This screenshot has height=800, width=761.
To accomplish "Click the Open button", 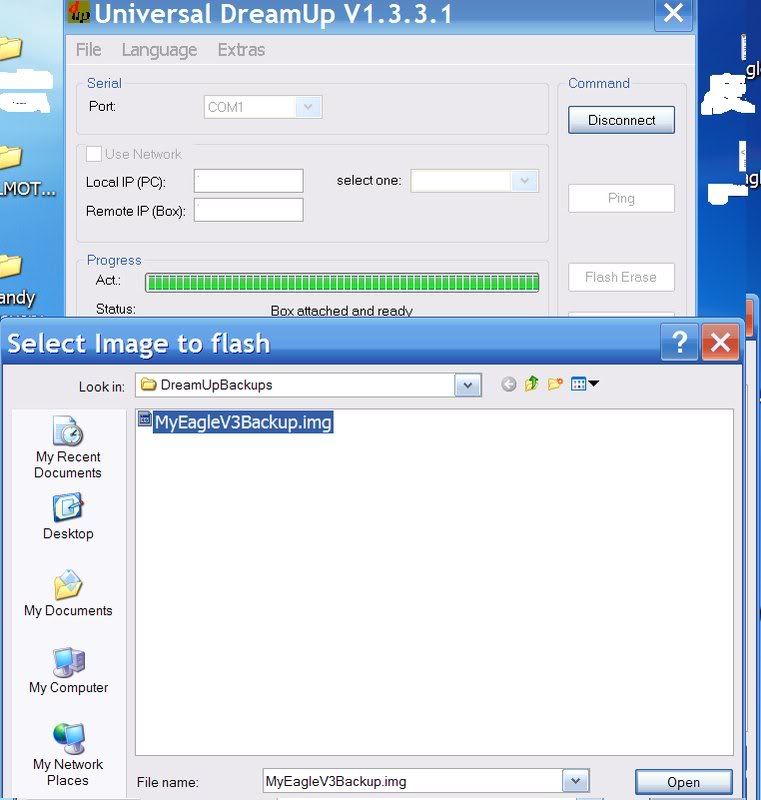I will [x=683, y=782].
